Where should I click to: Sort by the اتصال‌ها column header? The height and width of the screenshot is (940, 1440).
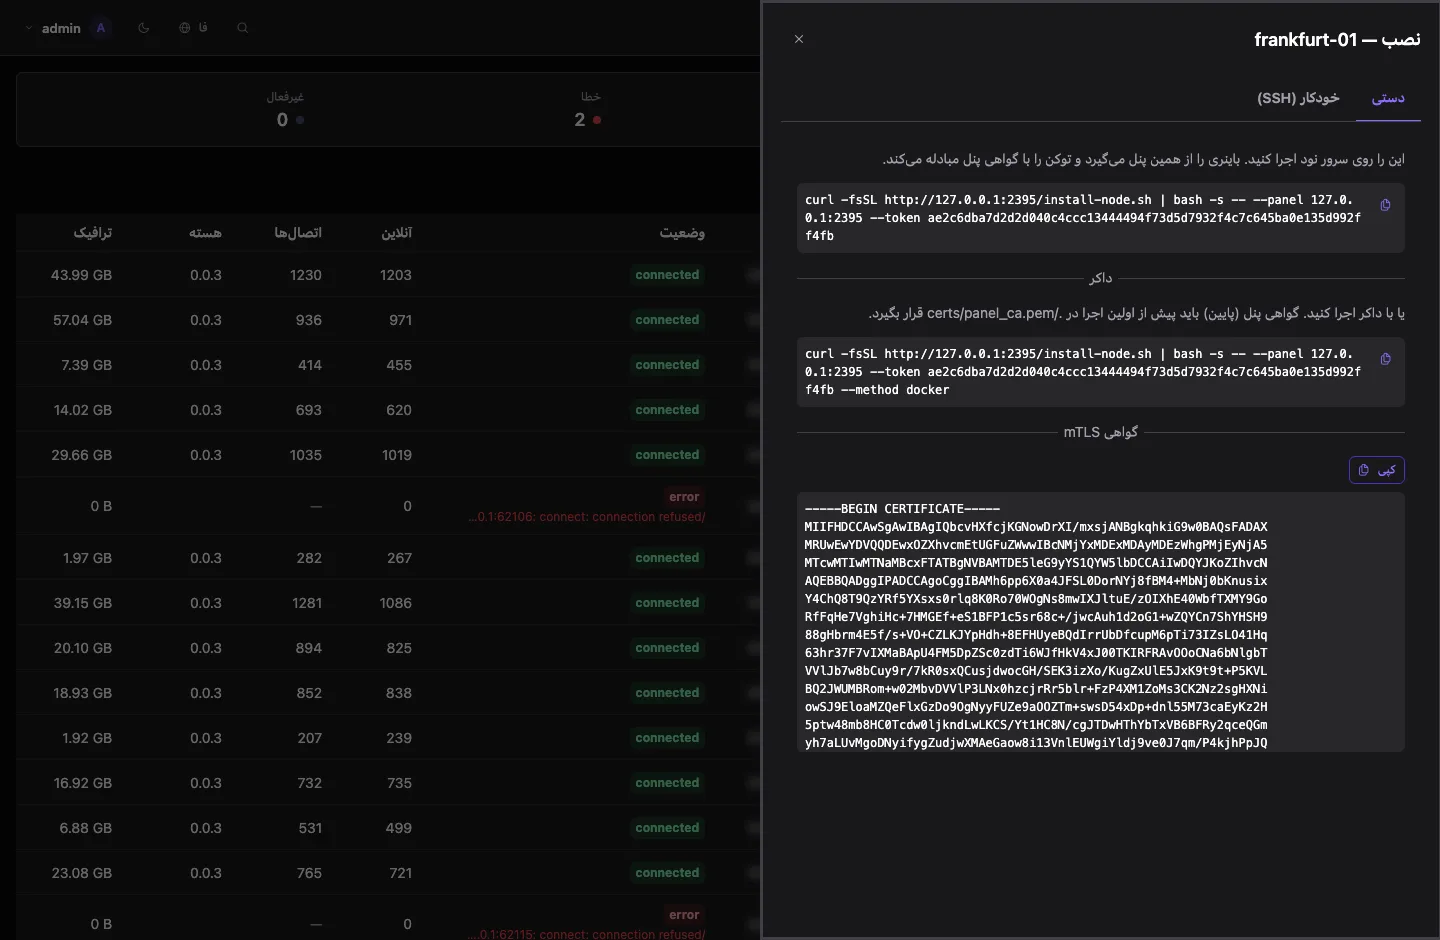pos(298,233)
